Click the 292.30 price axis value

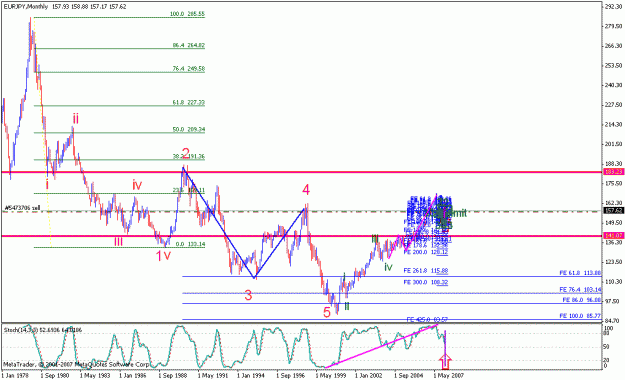(x=614, y=6)
